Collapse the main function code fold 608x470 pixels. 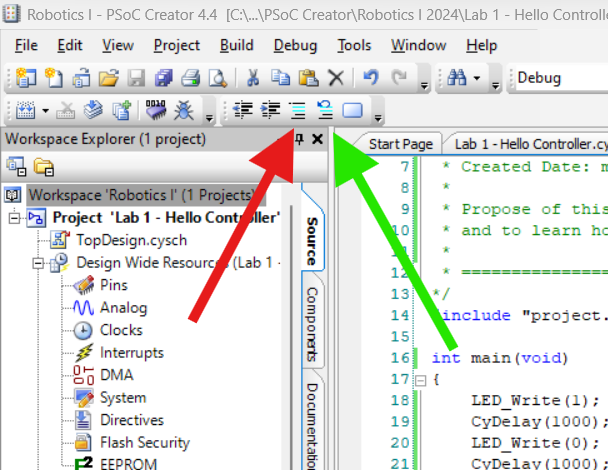[x=420, y=380]
